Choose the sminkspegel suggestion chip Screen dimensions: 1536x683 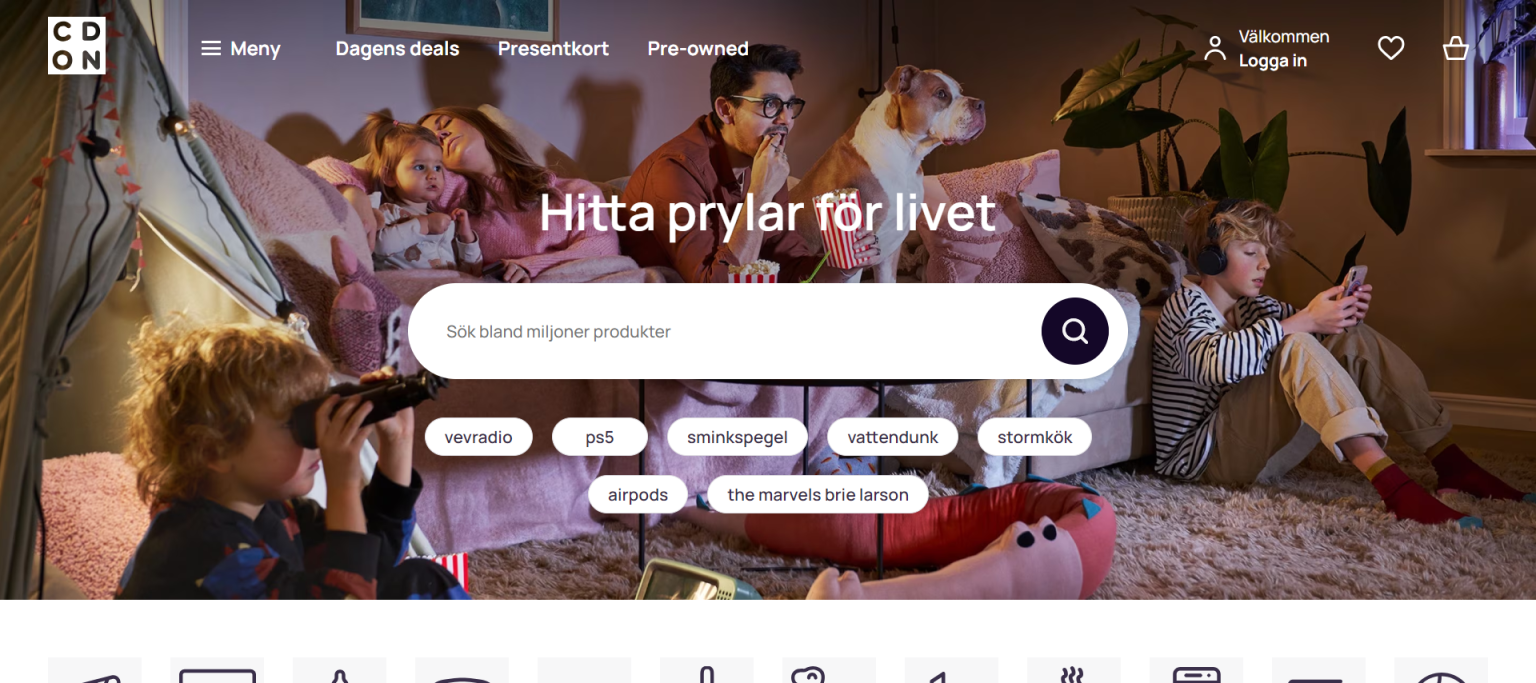[737, 437]
